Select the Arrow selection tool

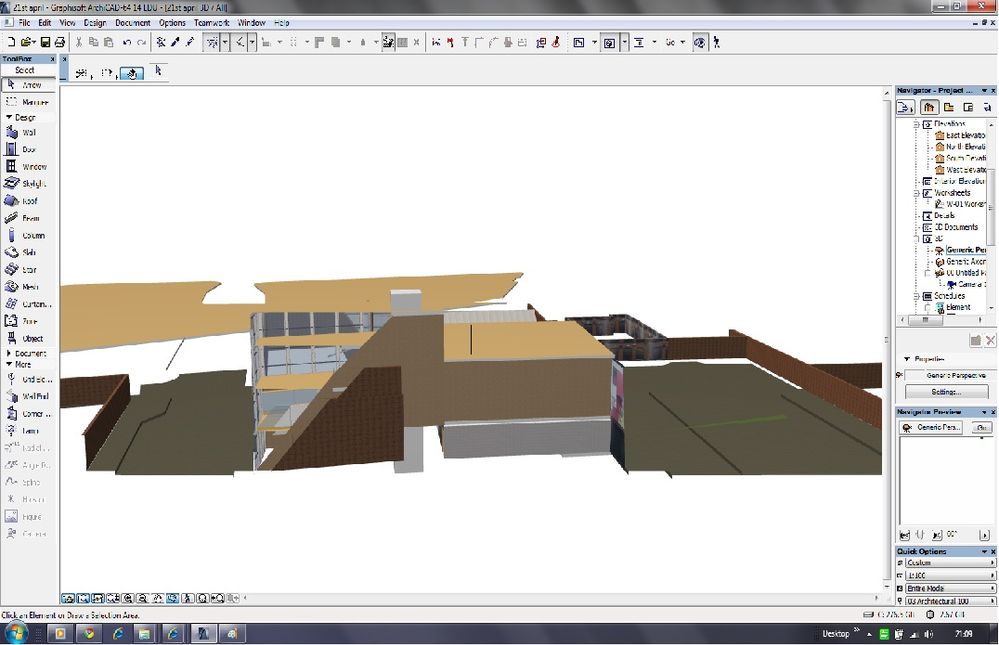tap(27, 85)
